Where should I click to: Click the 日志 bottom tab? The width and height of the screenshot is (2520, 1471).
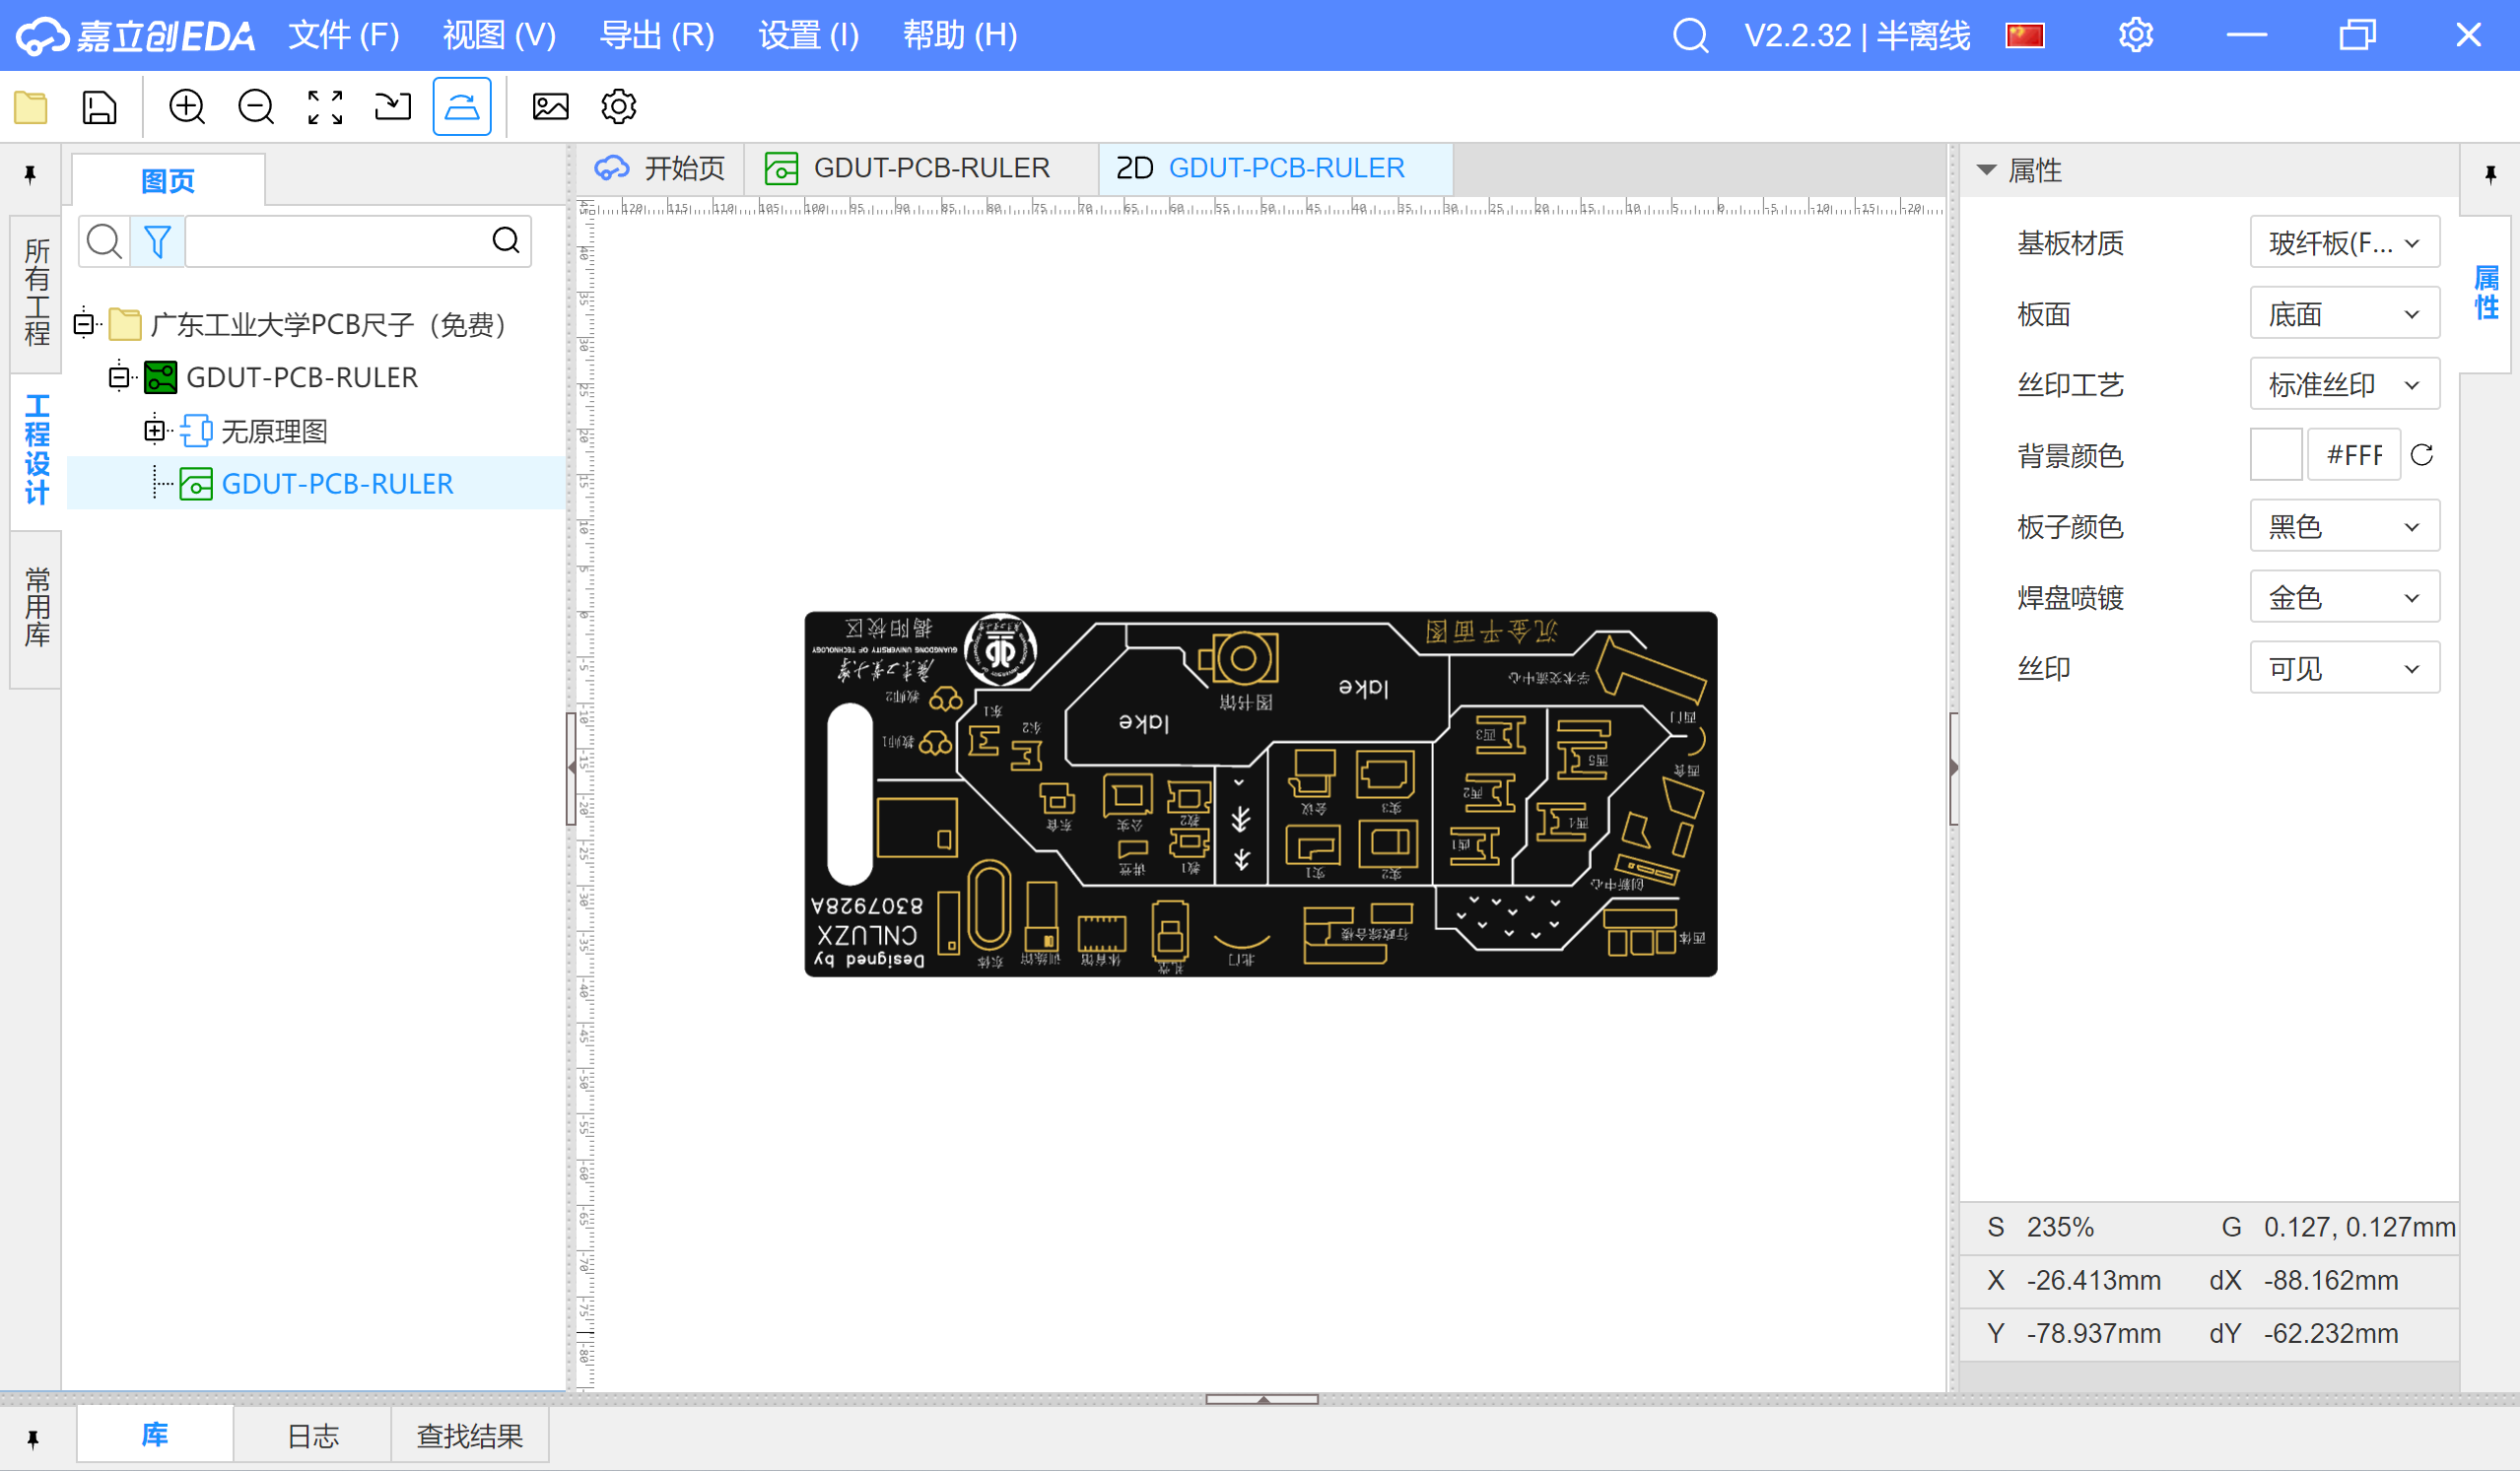[x=313, y=1436]
